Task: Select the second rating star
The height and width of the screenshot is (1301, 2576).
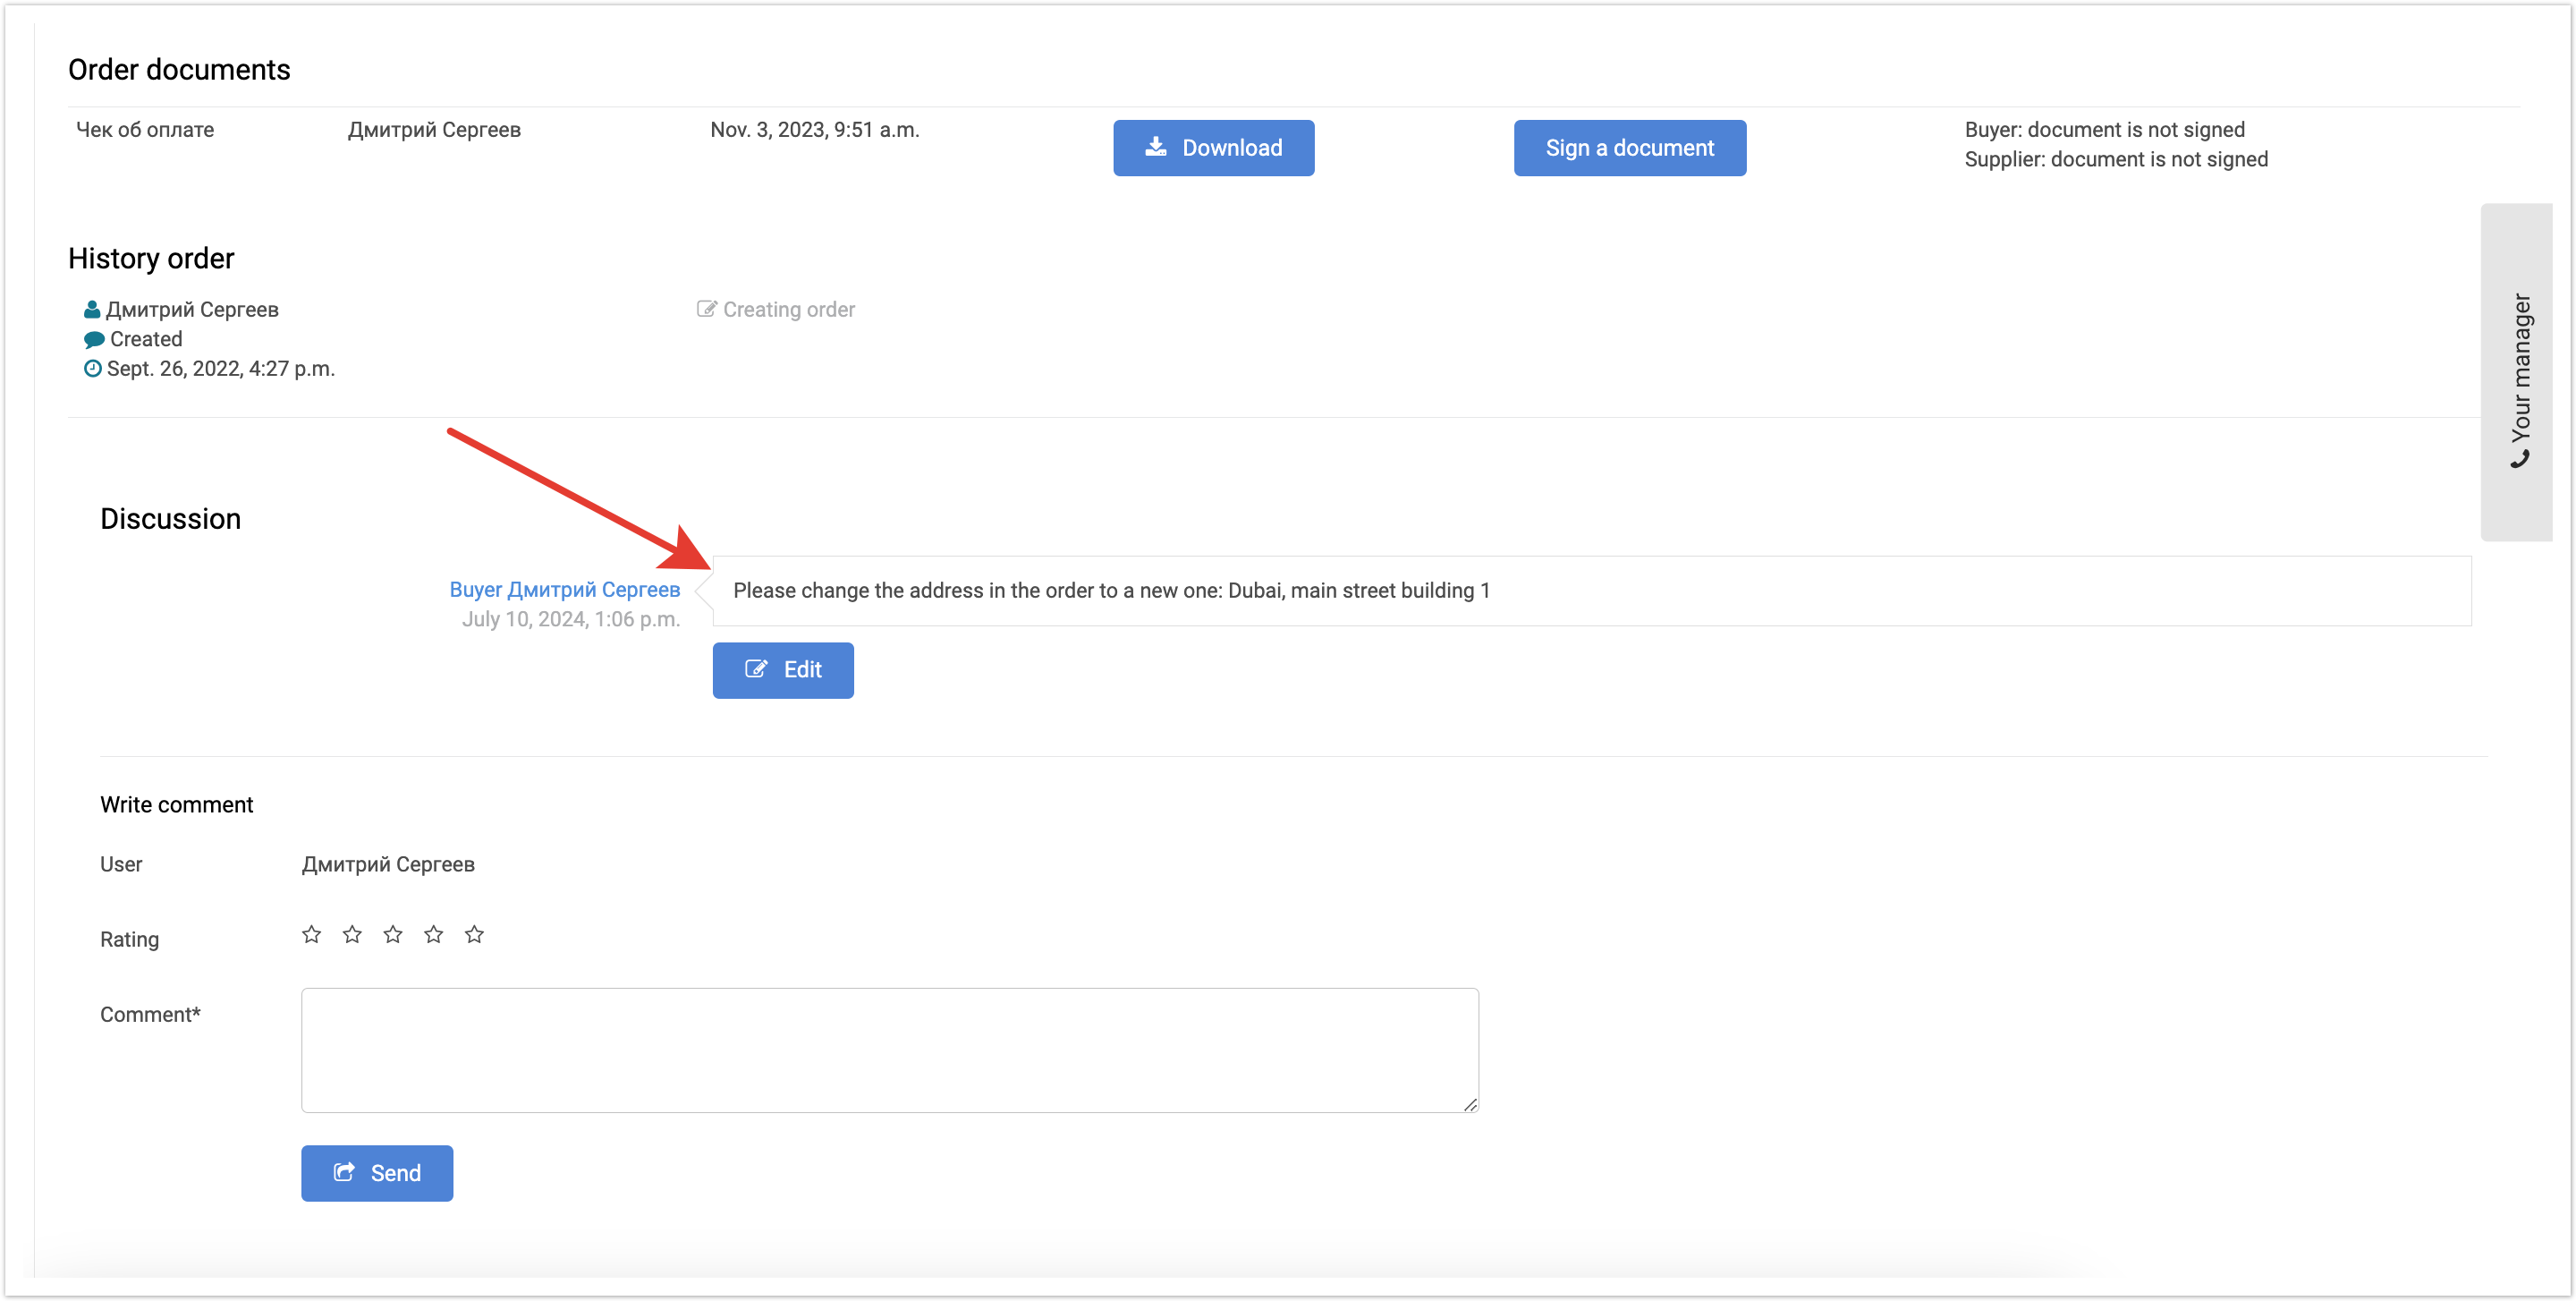Action: (352, 934)
